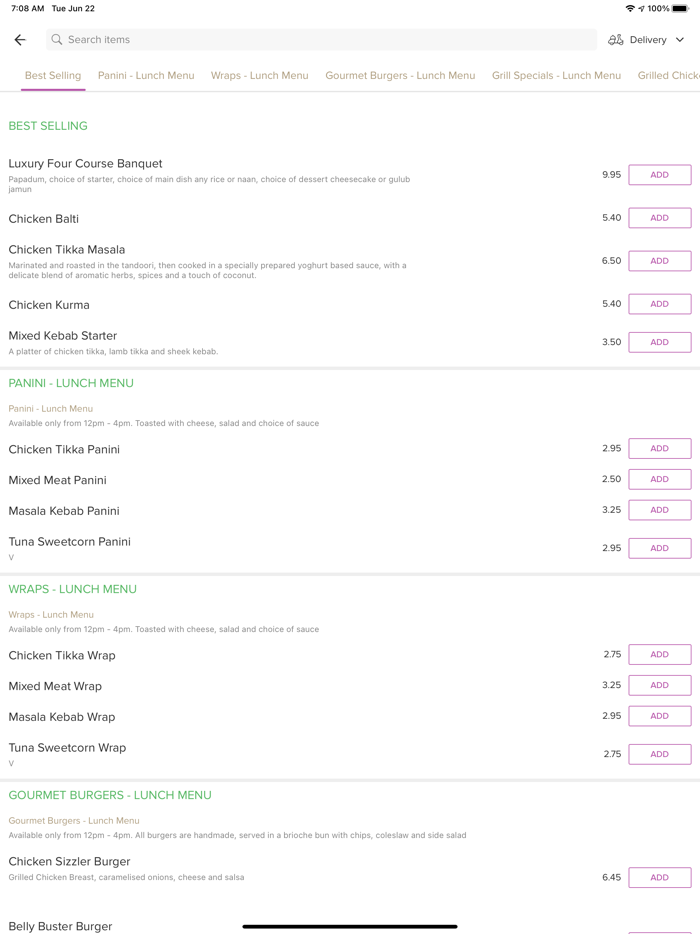Tap the delivery scooter icon
This screenshot has height=934, width=700.
point(616,40)
